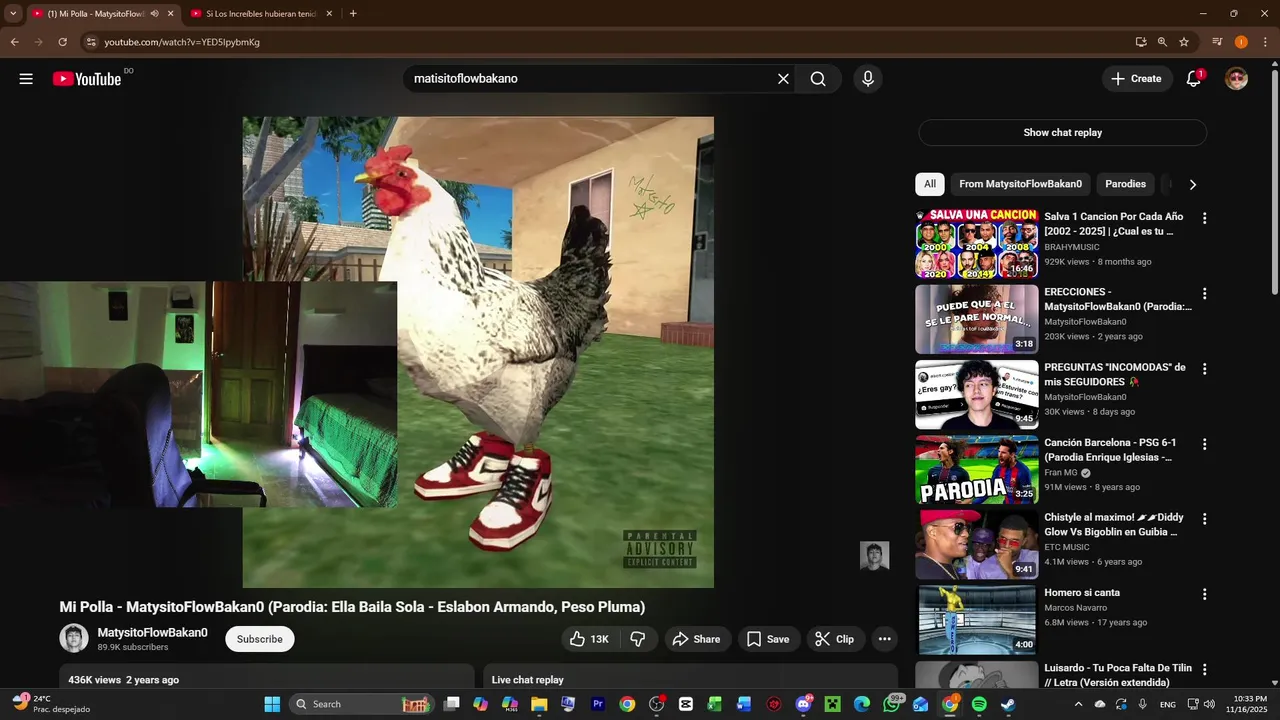1280x720 pixels.
Task: Click the search input field
Action: pyautogui.click(x=590, y=79)
